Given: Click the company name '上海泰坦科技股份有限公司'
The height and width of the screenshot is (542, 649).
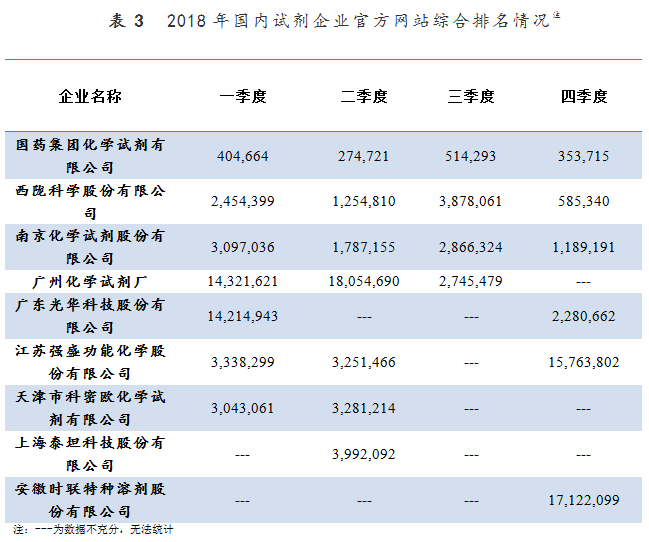Looking at the screenshot, I should click(x=91, y=453).
